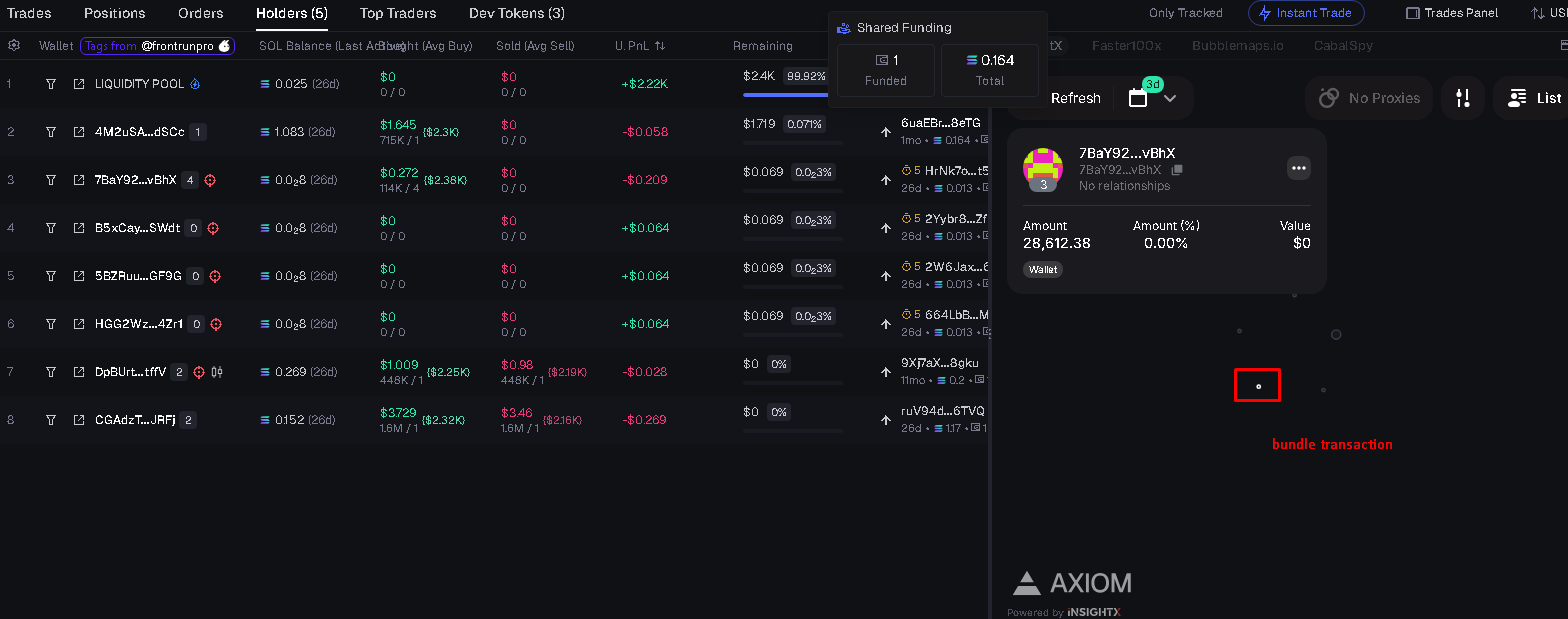The image size is (1568, 619).
Task: Click the red target icon beside 7BaY92...vBhX
Action: 211,180
